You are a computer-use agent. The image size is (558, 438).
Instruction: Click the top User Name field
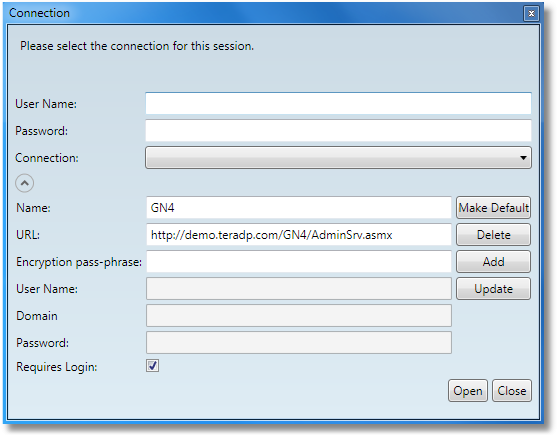(338, 104)
